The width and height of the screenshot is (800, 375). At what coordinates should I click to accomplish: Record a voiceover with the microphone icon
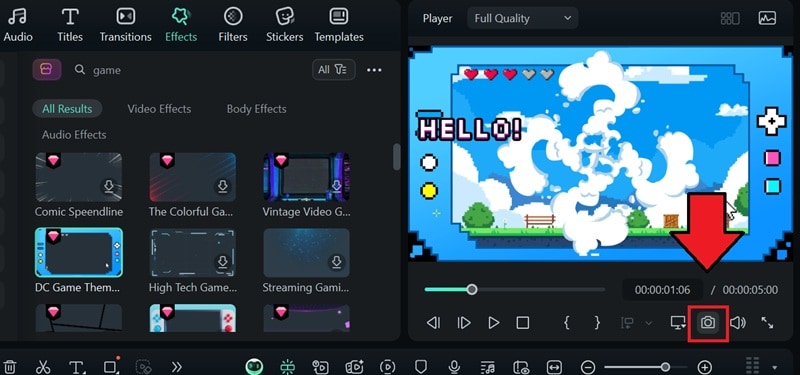pyautogui.click(x=454, y=367)
